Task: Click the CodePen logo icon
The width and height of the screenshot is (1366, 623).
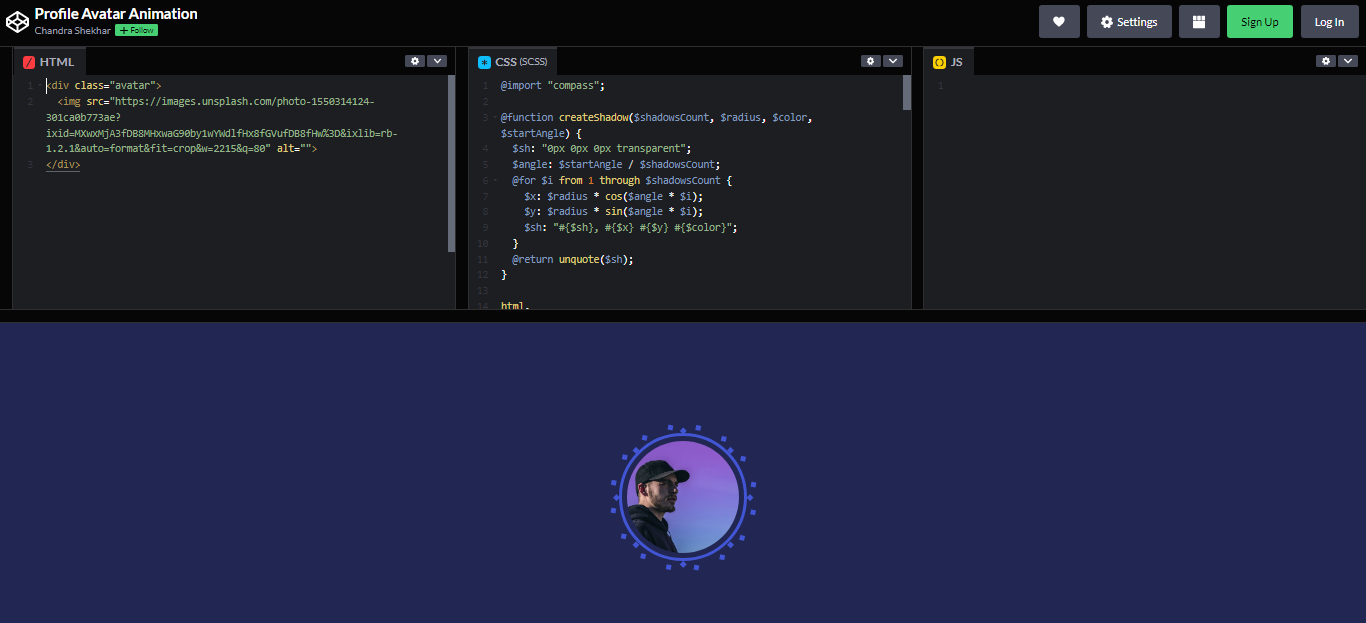Action: [17, 20]
